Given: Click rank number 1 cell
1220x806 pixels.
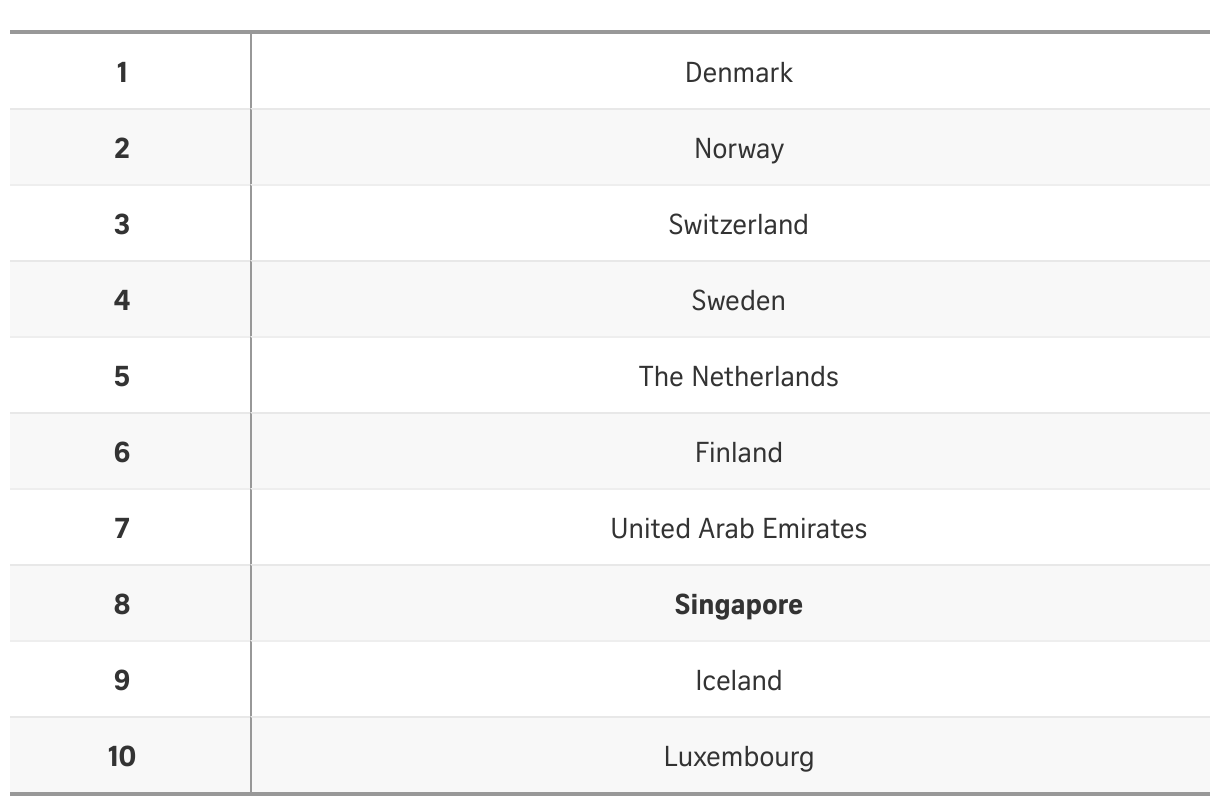Looking at the screenshot, I should (x=122, y=73).
